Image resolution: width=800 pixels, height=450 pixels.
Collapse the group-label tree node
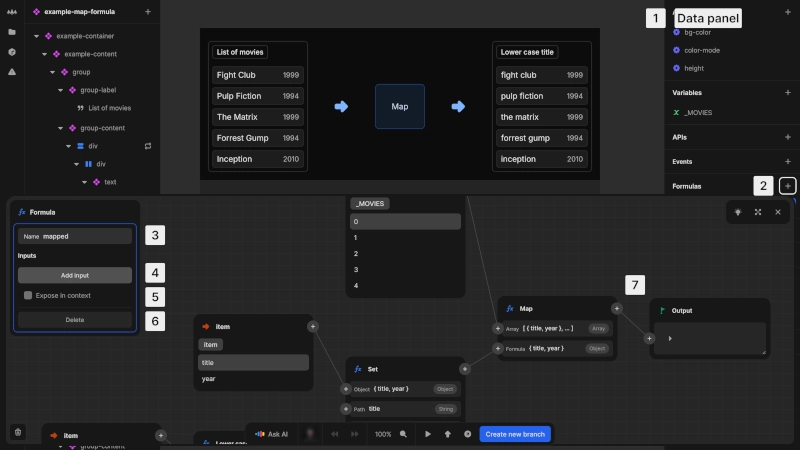(61, 90)
